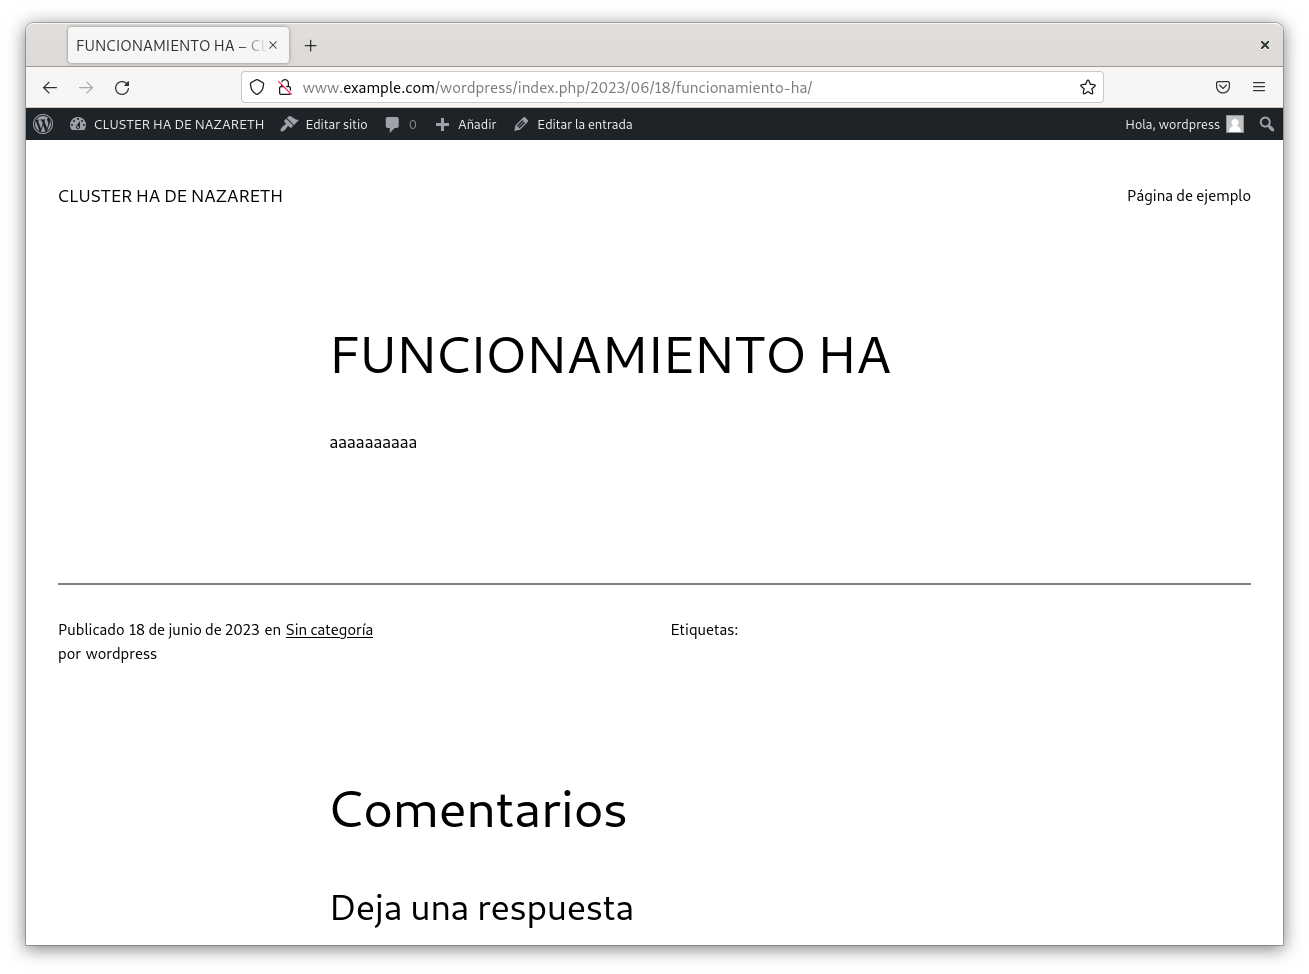The width and height of the screenshot is (1309, 974).
Task: Go back to the previous page
Action: (x=50, y=87)
